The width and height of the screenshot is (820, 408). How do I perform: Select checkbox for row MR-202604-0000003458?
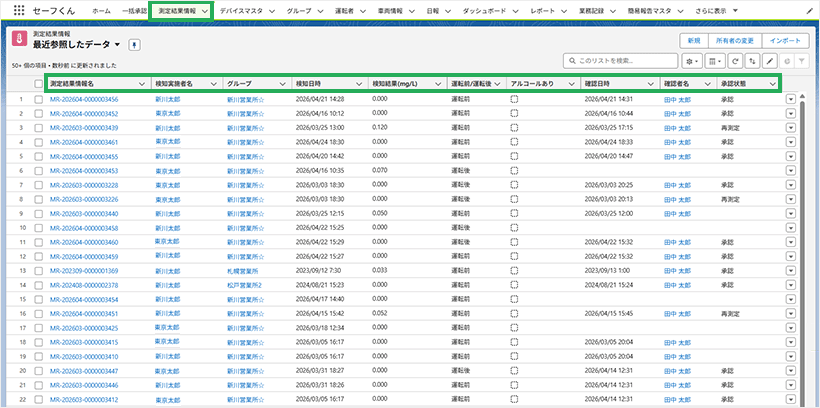tap(38, 228)
